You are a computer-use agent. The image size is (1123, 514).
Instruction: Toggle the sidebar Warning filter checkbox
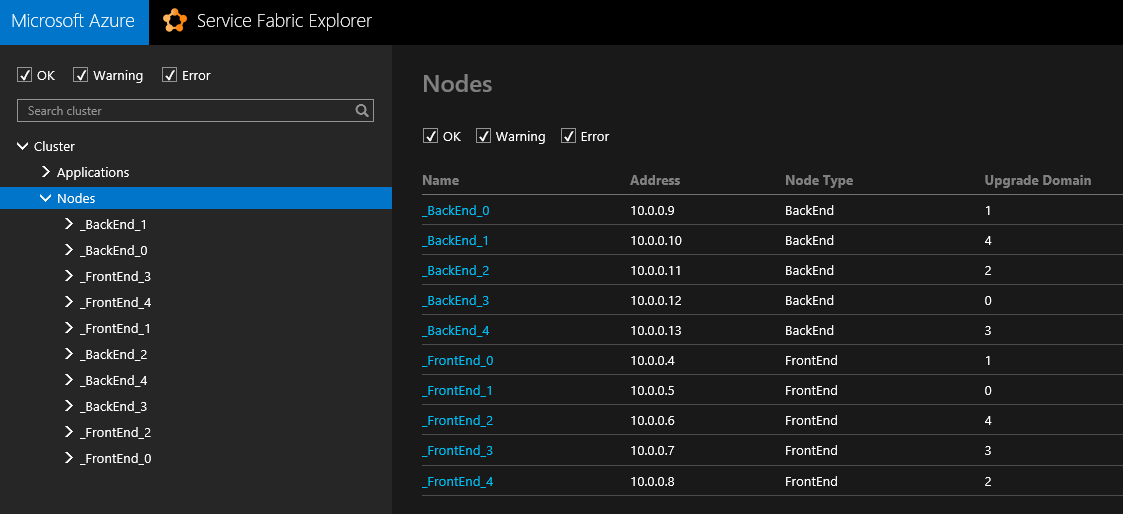(81, 75)
